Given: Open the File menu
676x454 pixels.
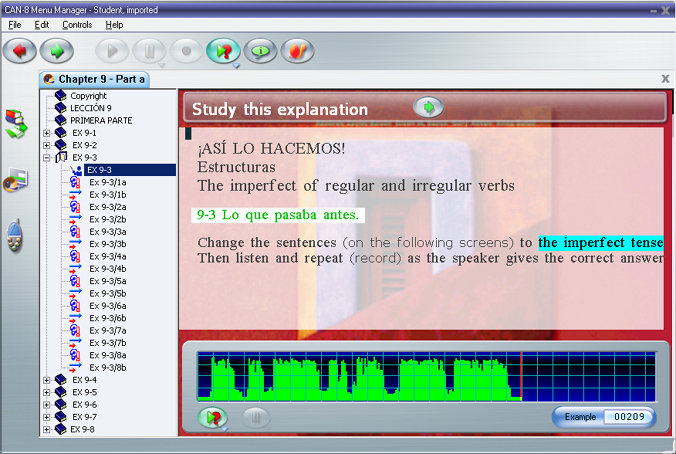Looking at the screenshot, I should pyautogui.click(x=15, y=24).
